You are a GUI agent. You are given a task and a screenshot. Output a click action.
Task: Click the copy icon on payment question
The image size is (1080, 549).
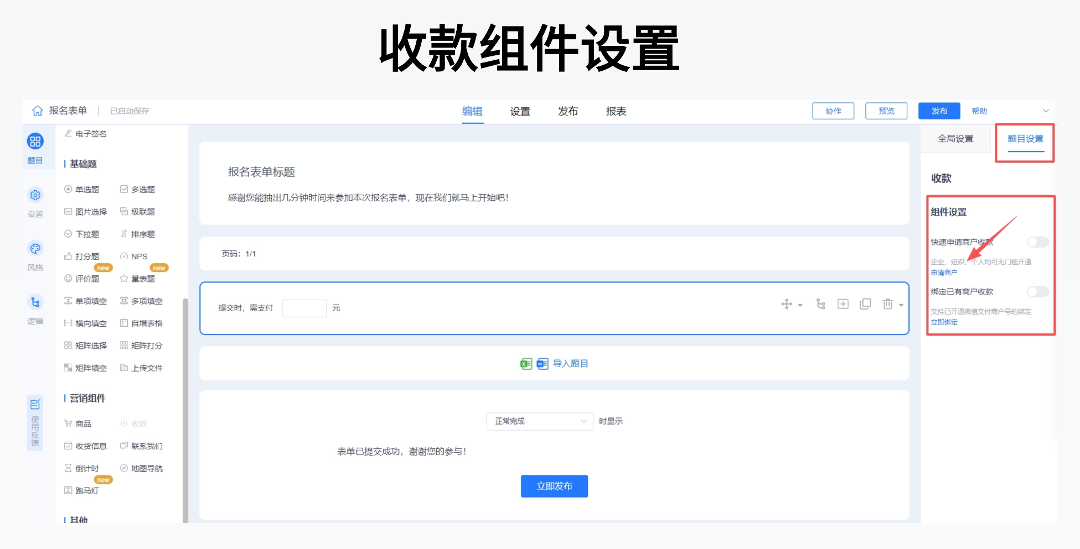tap(866, 304)
